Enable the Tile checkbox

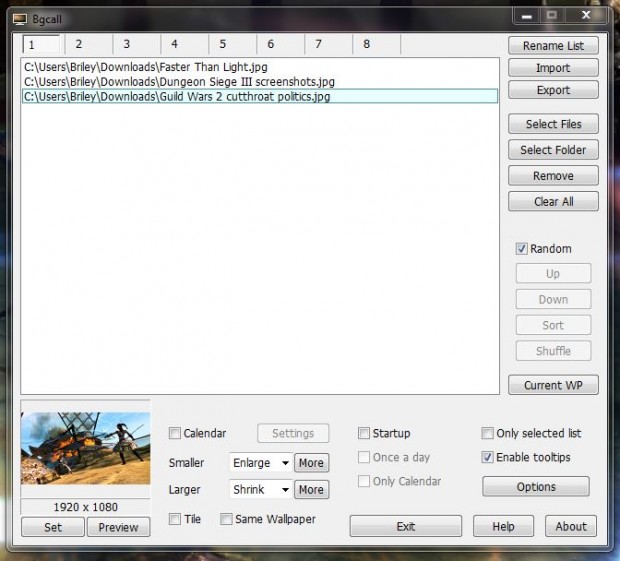point(175,519)
